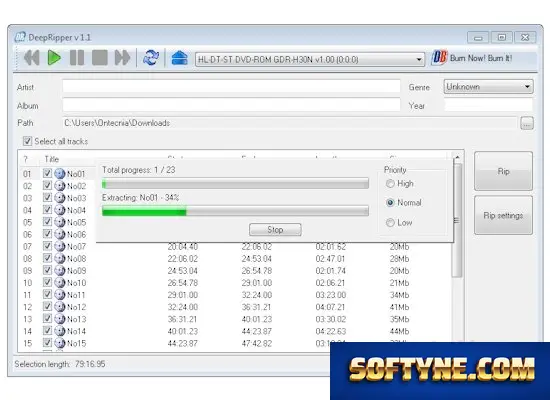The width and height of the screenshot is (550, 400).
Task: Stop the current extraction
Action: tap(275, 230)
